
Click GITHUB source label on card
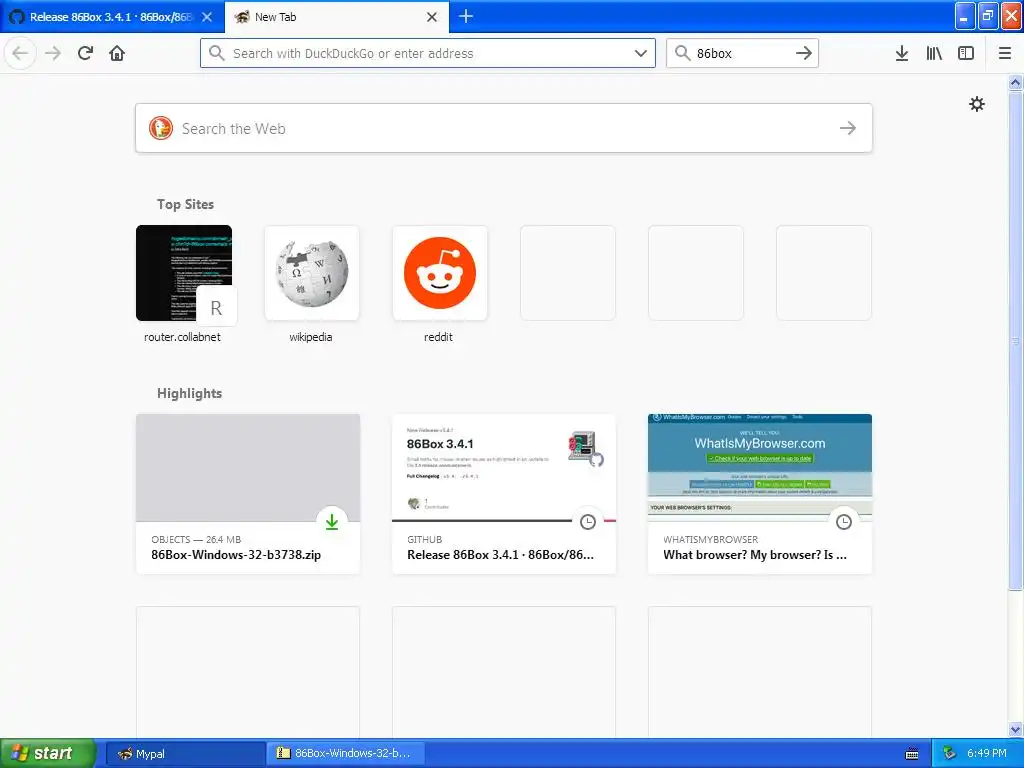424,539
